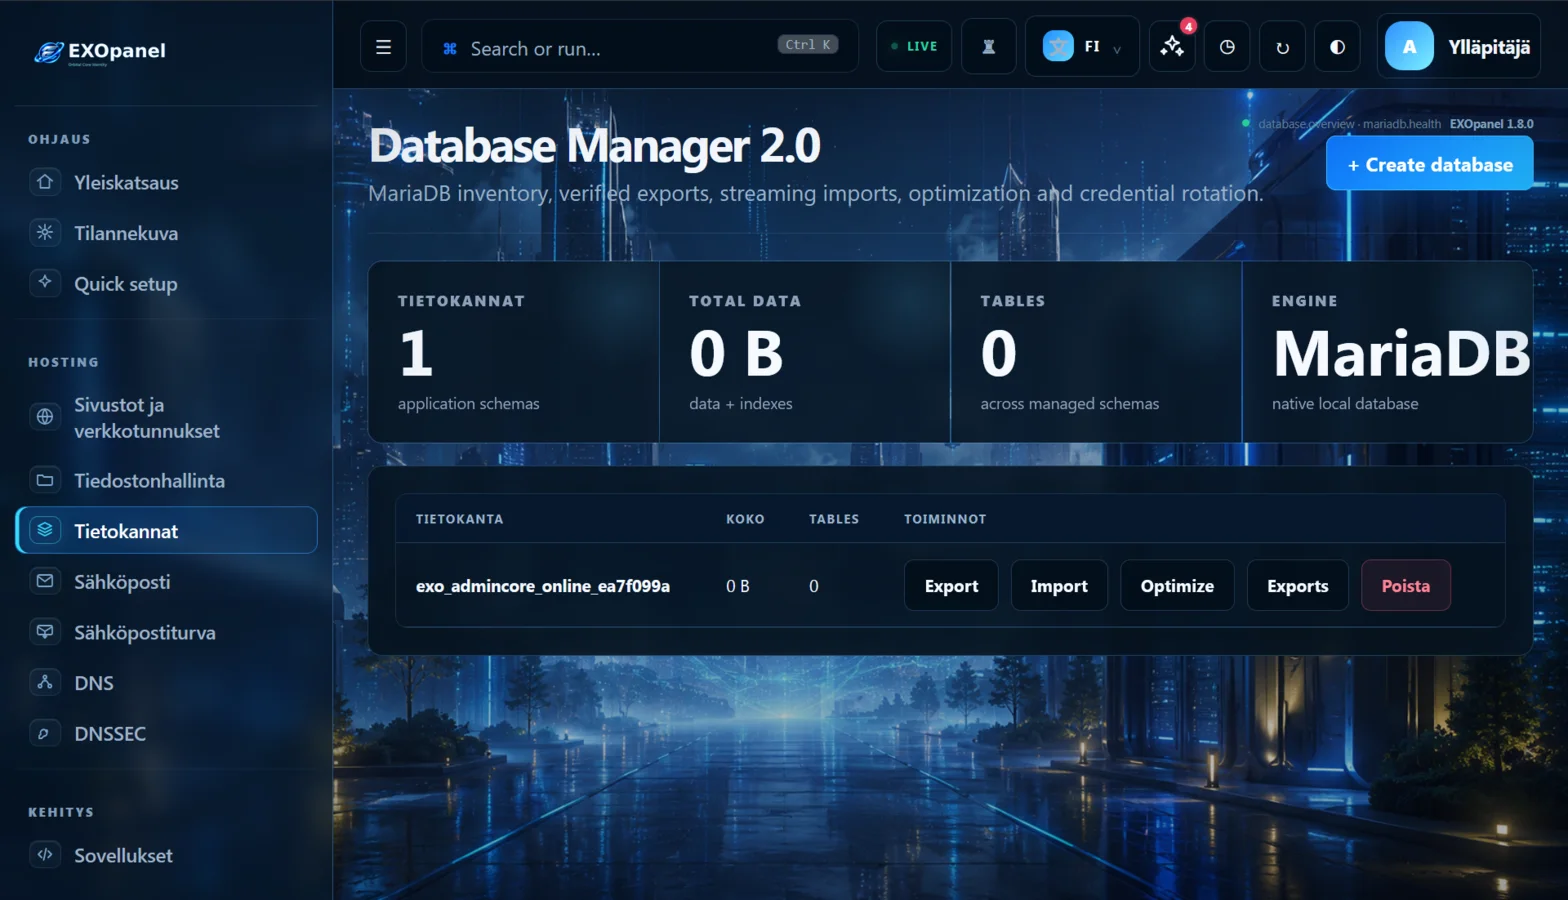Click database name exo_admincore_online_ea7f099a
1568x900 pixels.
click(543, 586)
